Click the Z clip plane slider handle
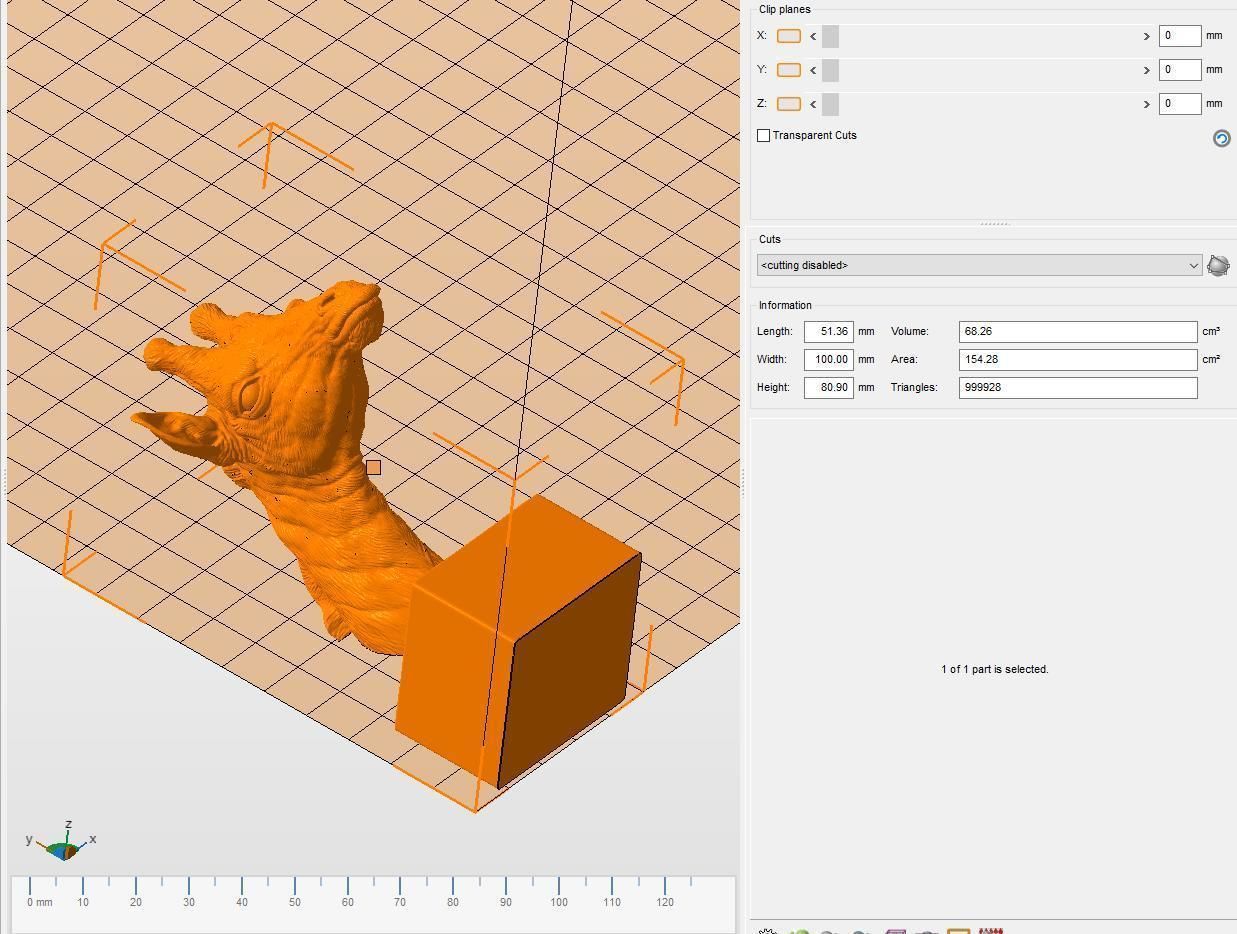This screenshot has height=934, width=1237. coord(830,104)
